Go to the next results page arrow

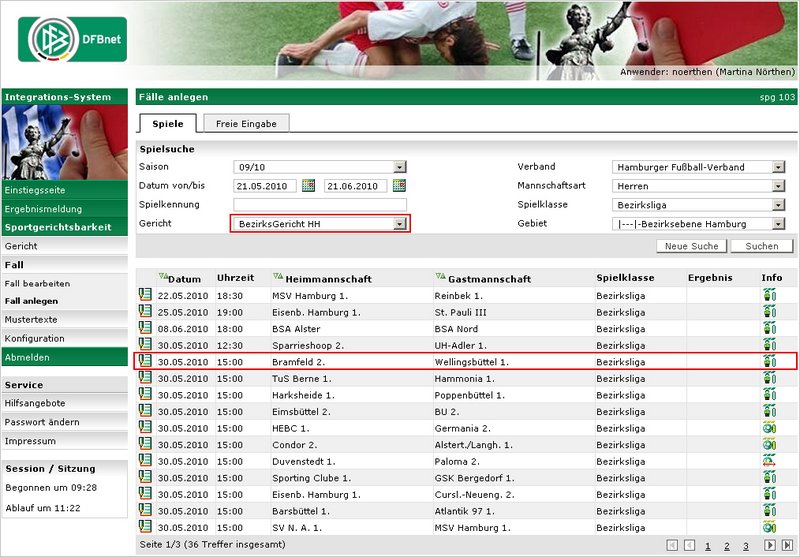pyautogui.click(x=769, y=545)
